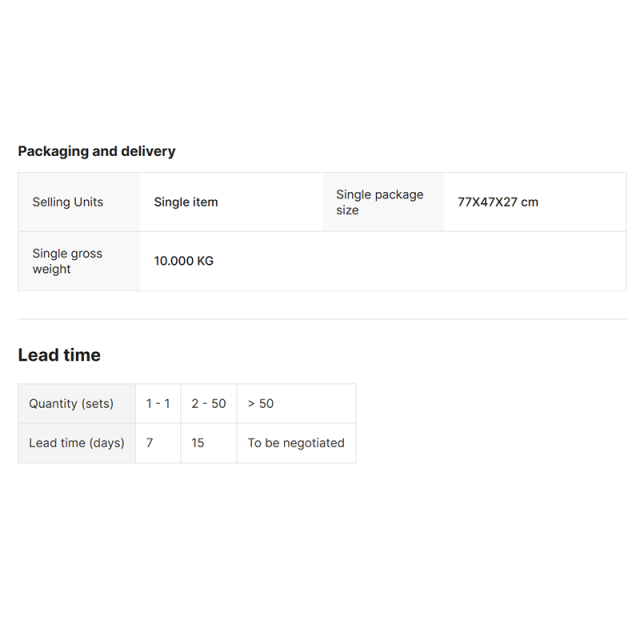Image resolution: width=640 pixels, height=640 pixels.
Task: Click the To be negotiated cell
Action: pos(296,443)
